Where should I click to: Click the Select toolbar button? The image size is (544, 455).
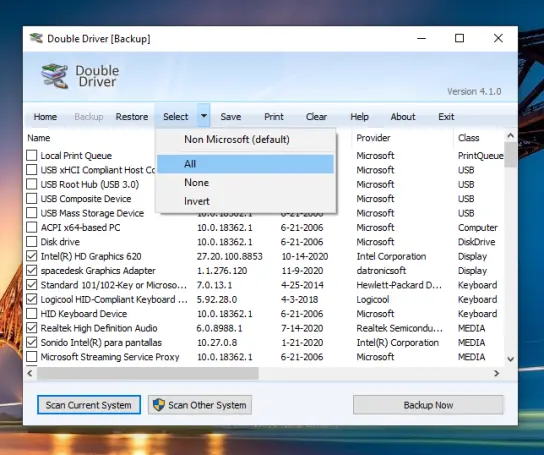(176, 117)
